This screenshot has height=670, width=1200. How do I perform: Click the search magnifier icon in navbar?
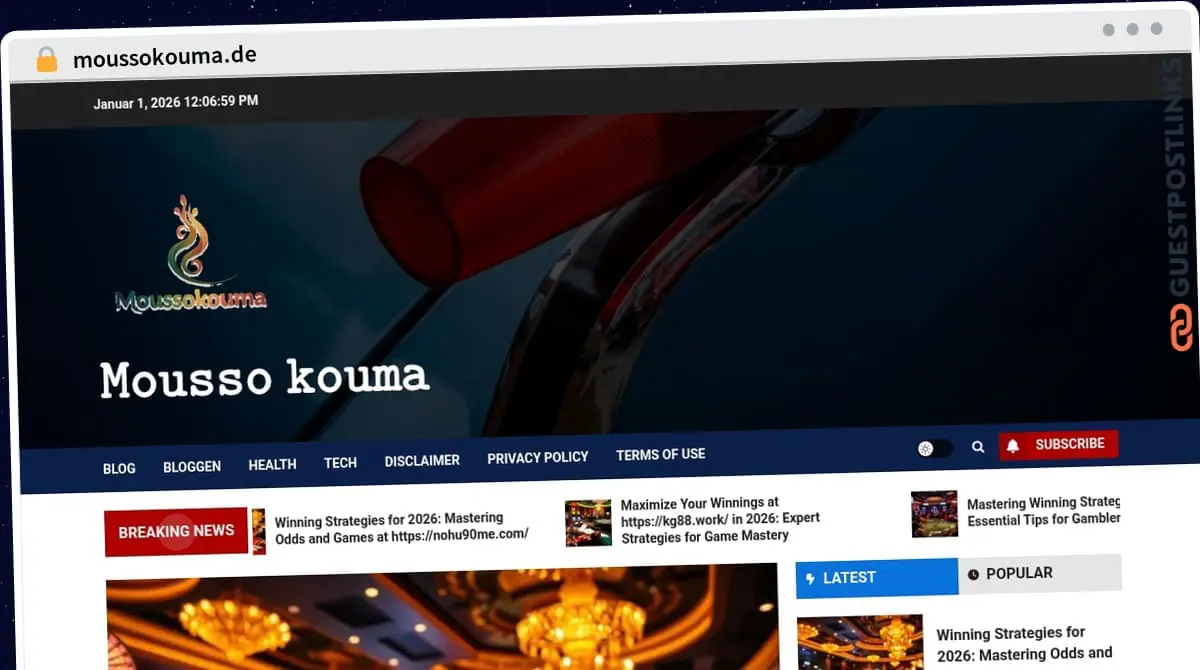pos(978,447)
